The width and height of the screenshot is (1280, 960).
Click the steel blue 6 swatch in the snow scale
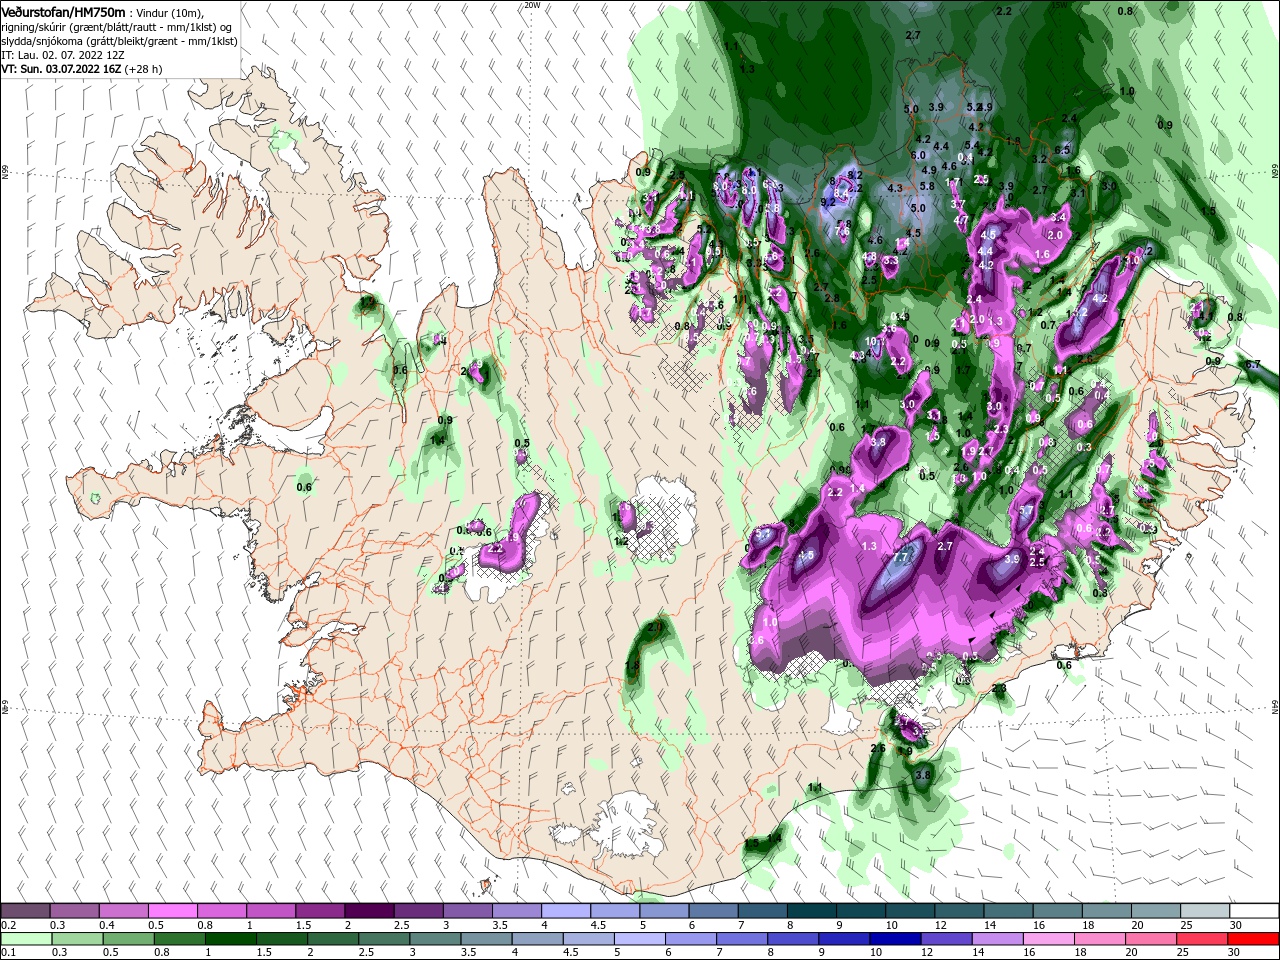[x=711, y=911]
